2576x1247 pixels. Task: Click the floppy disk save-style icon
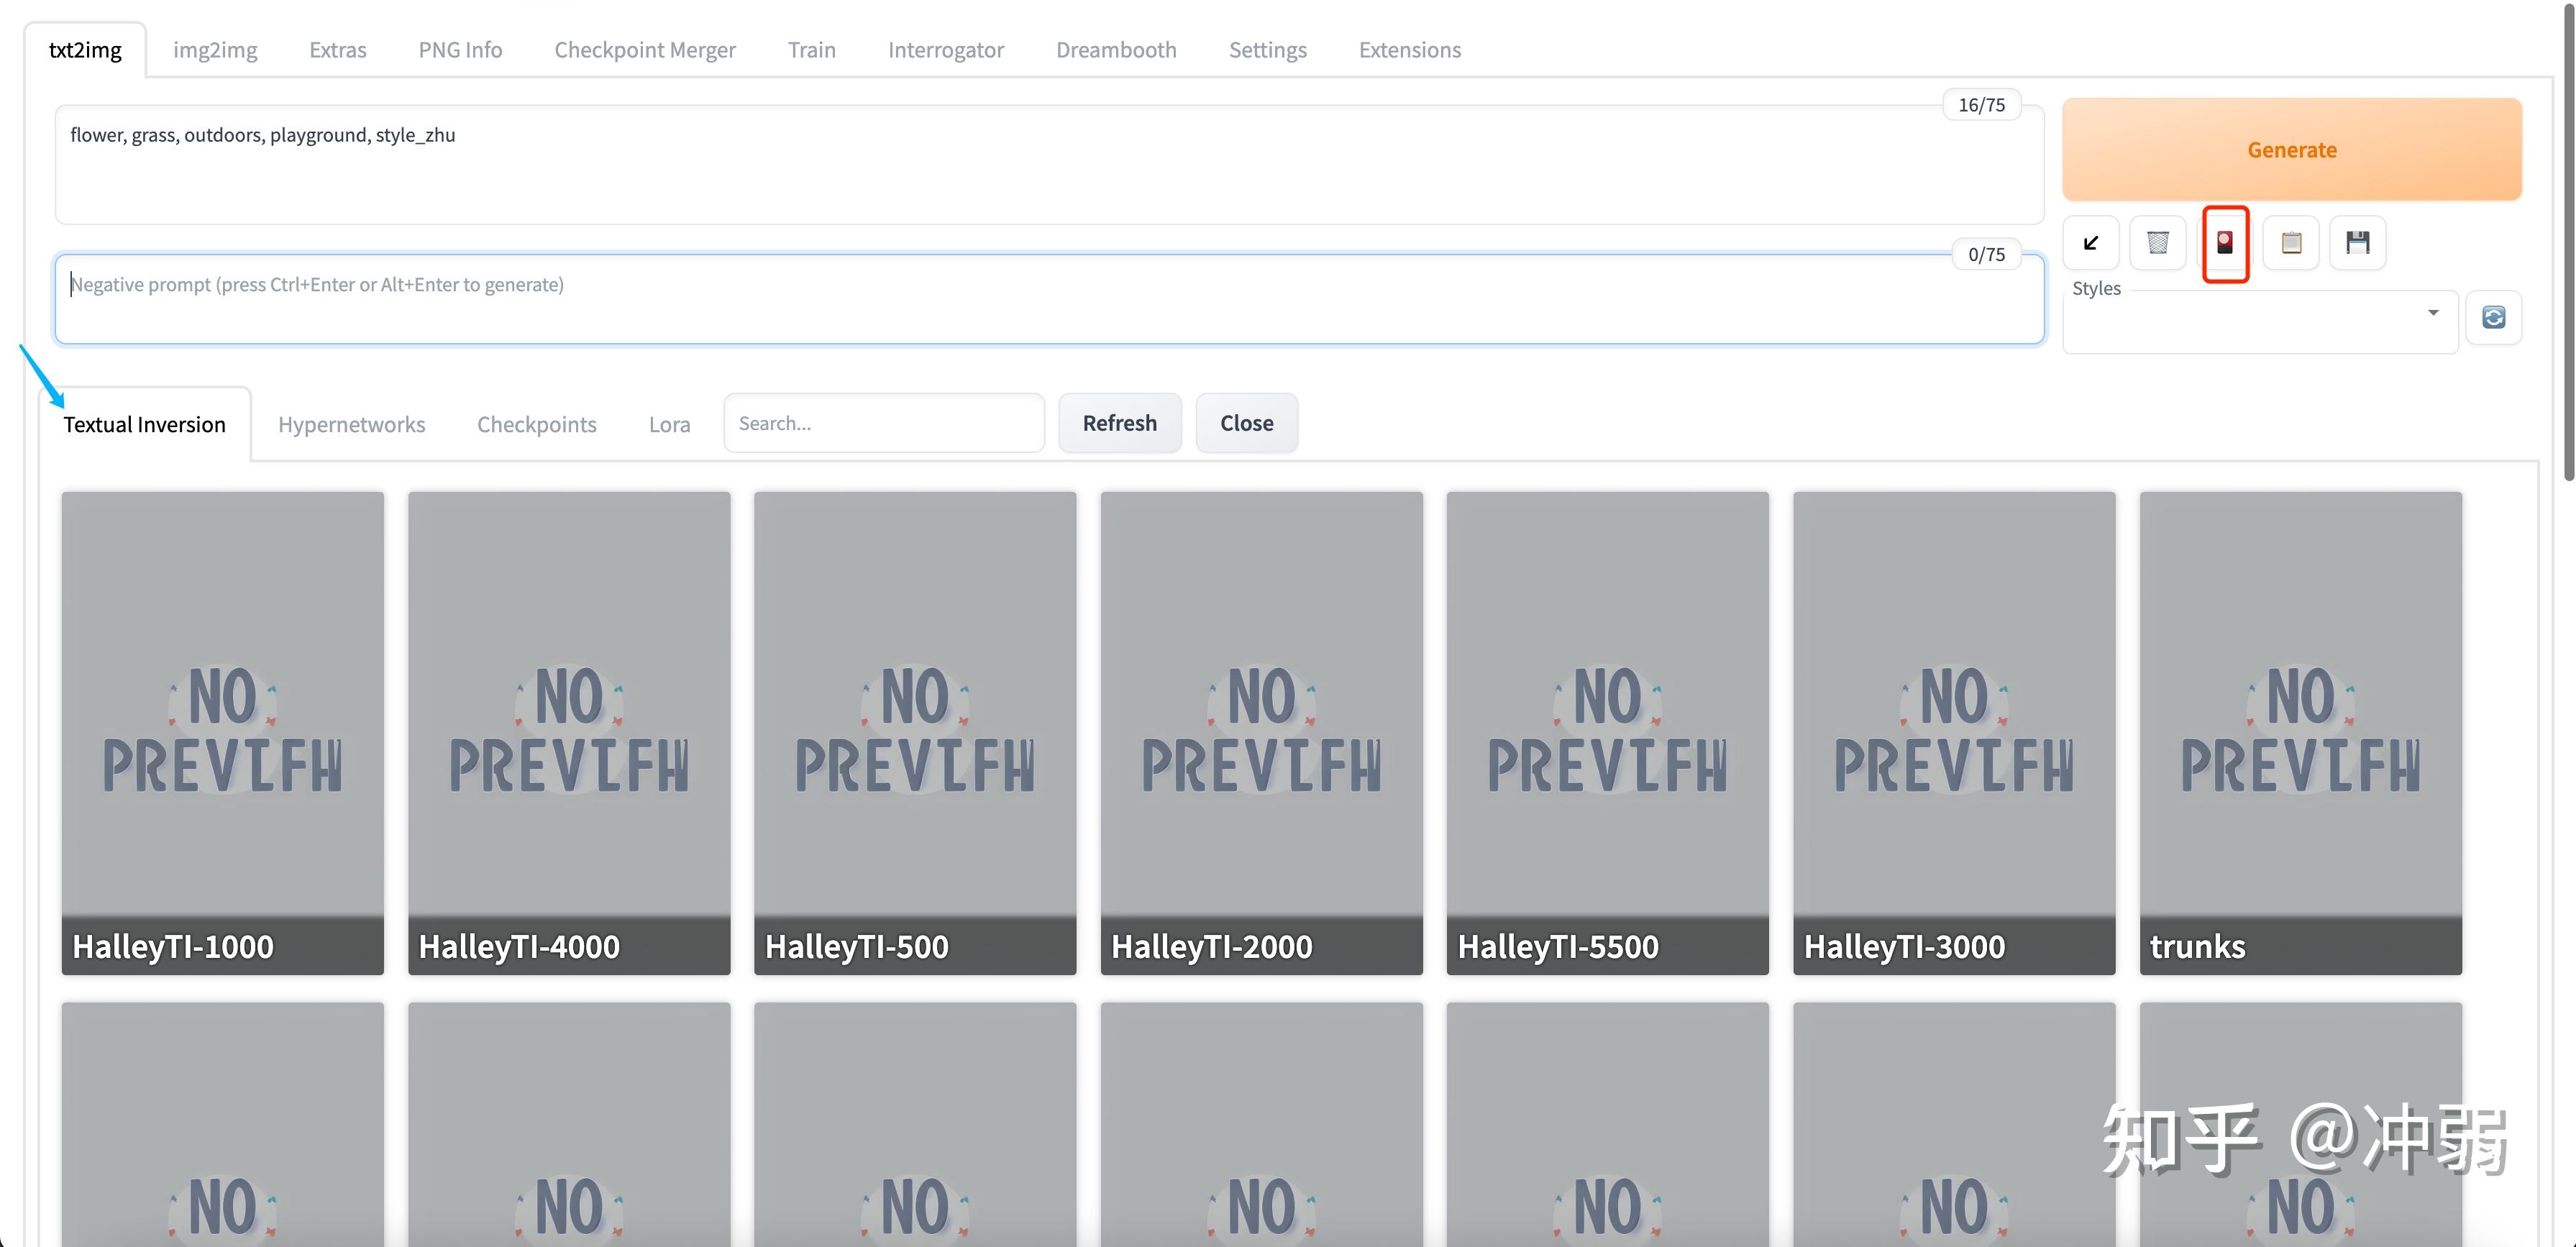coord(2357,243)
